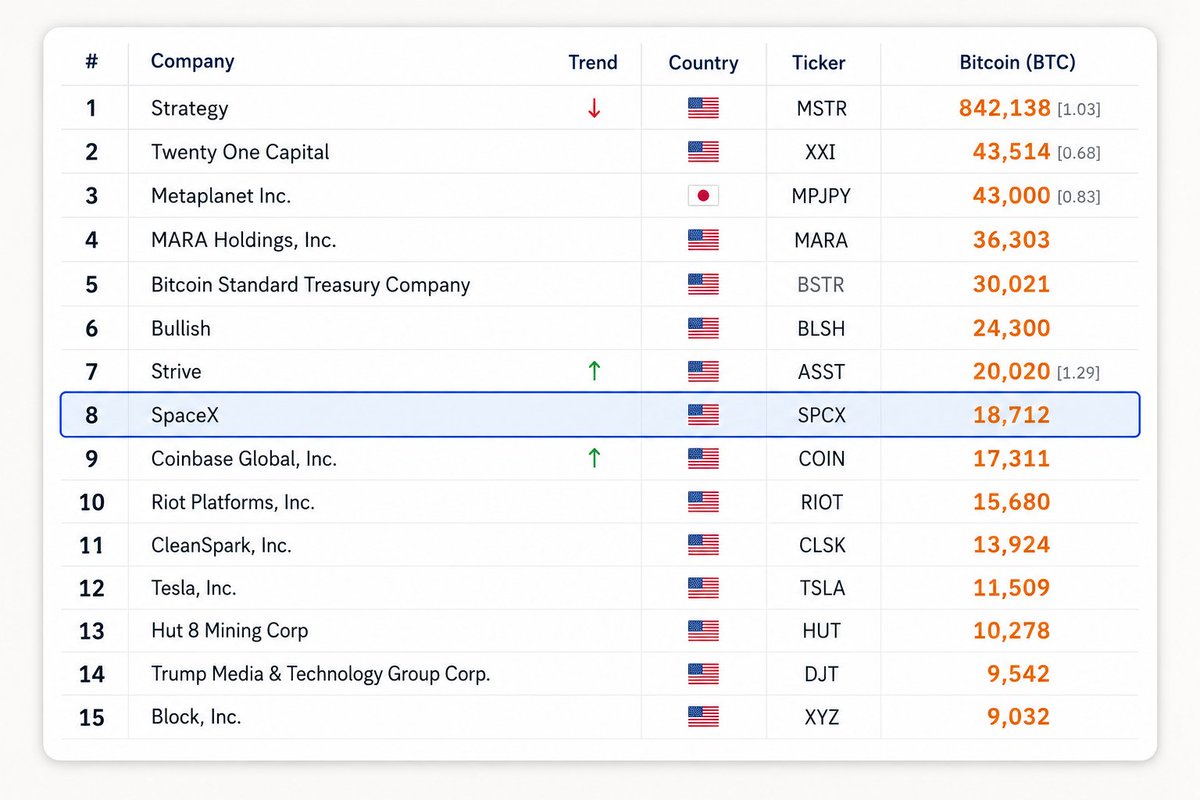Click the DJT ticker cell
This screenshot has width=1200, height=800.
click(820, 674)
